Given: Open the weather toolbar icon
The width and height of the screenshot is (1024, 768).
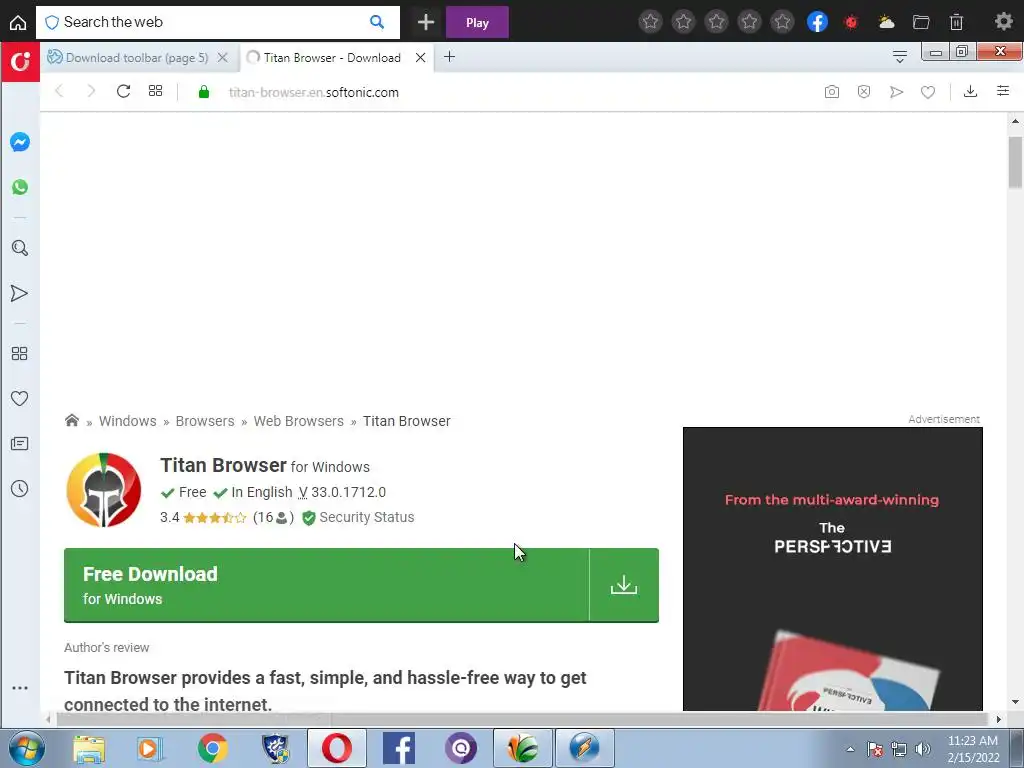Looking at the screenshot, I should pos(886,22).
